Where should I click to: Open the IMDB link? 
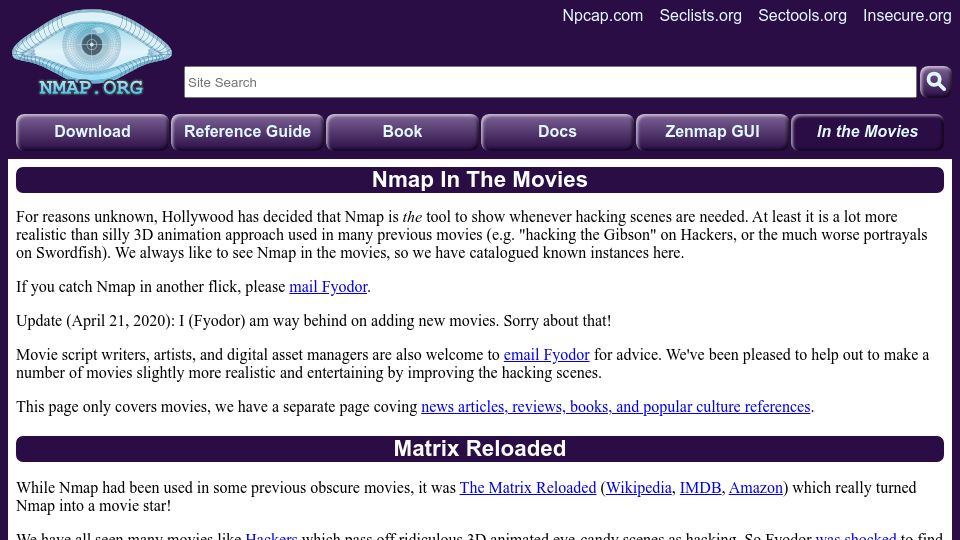click(x=700, y=487)
